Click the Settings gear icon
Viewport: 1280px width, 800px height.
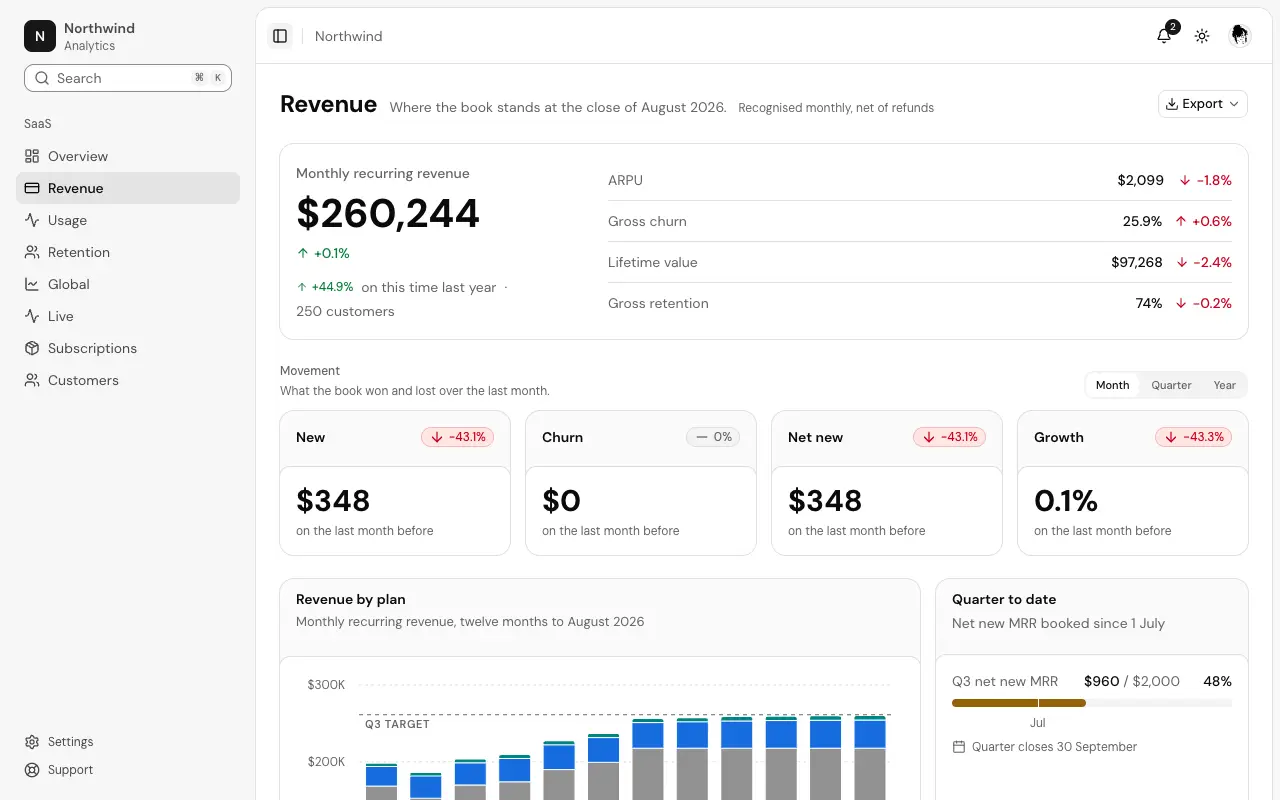32,742
